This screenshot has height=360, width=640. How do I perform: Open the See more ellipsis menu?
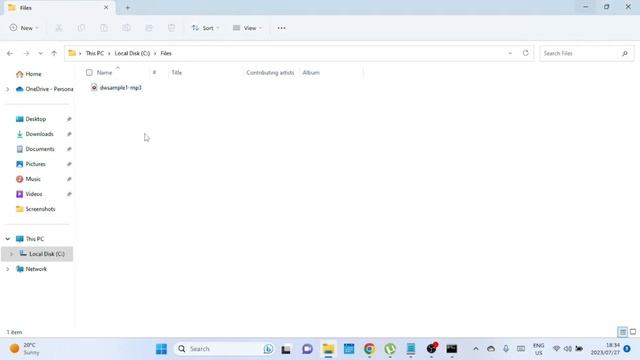tap(282, 28)
